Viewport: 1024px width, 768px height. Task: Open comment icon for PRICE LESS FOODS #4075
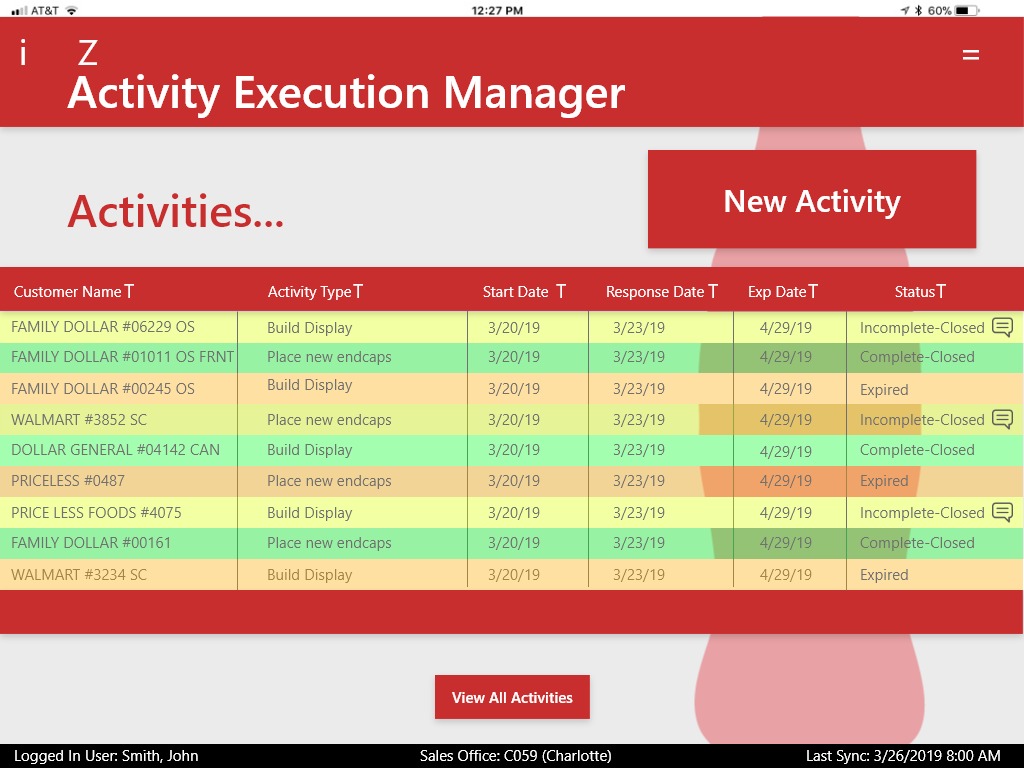[x=1002, y=511]
